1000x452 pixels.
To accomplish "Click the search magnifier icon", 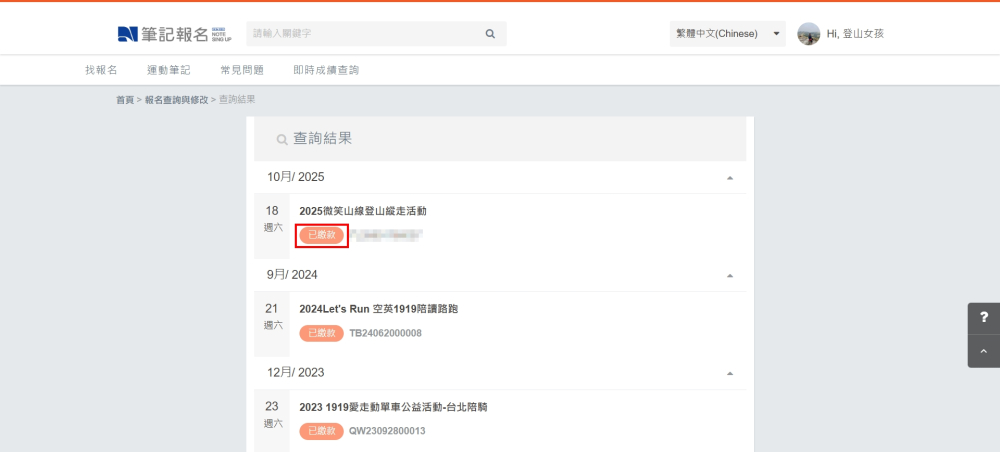I will pyautogui.click(x=490, y=34).
